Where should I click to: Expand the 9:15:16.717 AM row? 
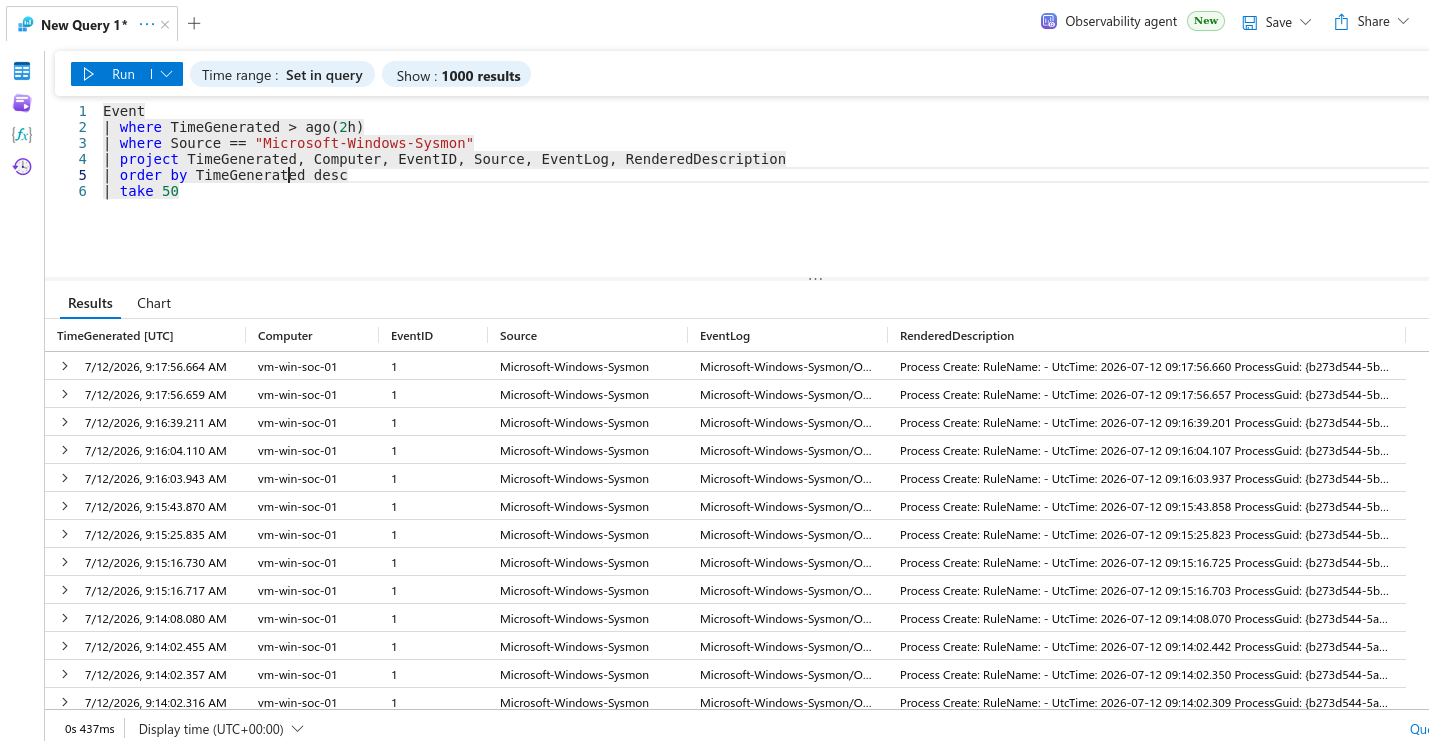65,590
